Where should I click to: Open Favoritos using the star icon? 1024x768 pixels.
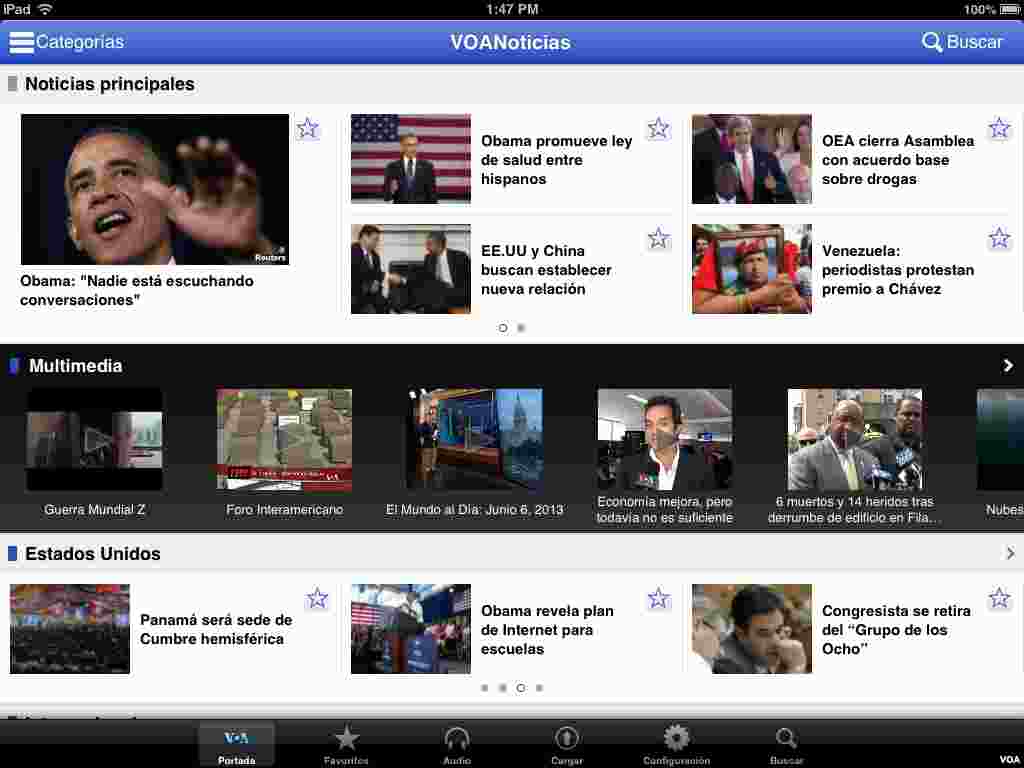click(346, 738)
